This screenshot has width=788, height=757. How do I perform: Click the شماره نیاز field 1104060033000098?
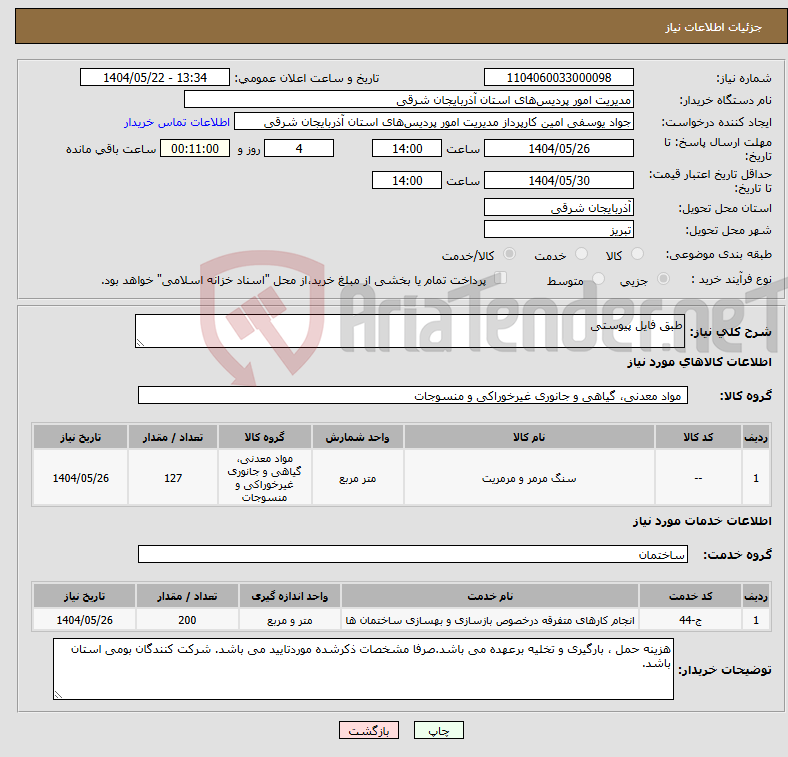[558, 77]
